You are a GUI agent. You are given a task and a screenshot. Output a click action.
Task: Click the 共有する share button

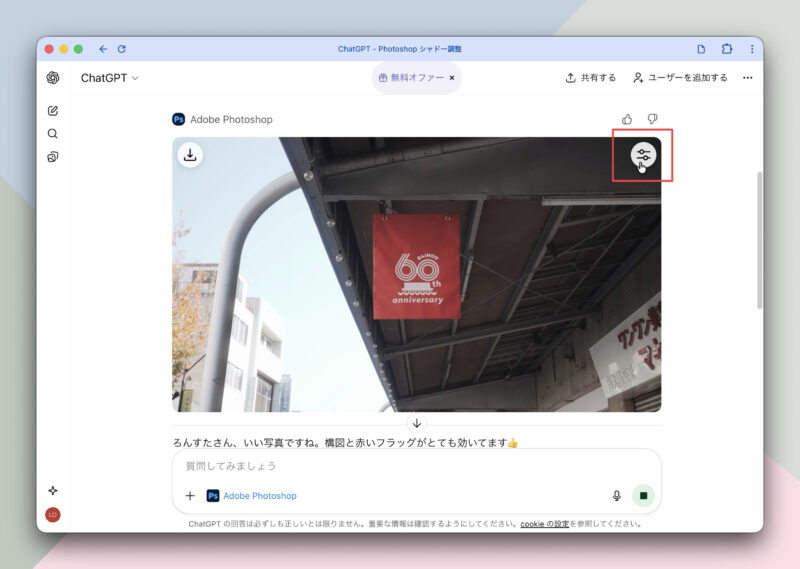(x=590, y=78)
